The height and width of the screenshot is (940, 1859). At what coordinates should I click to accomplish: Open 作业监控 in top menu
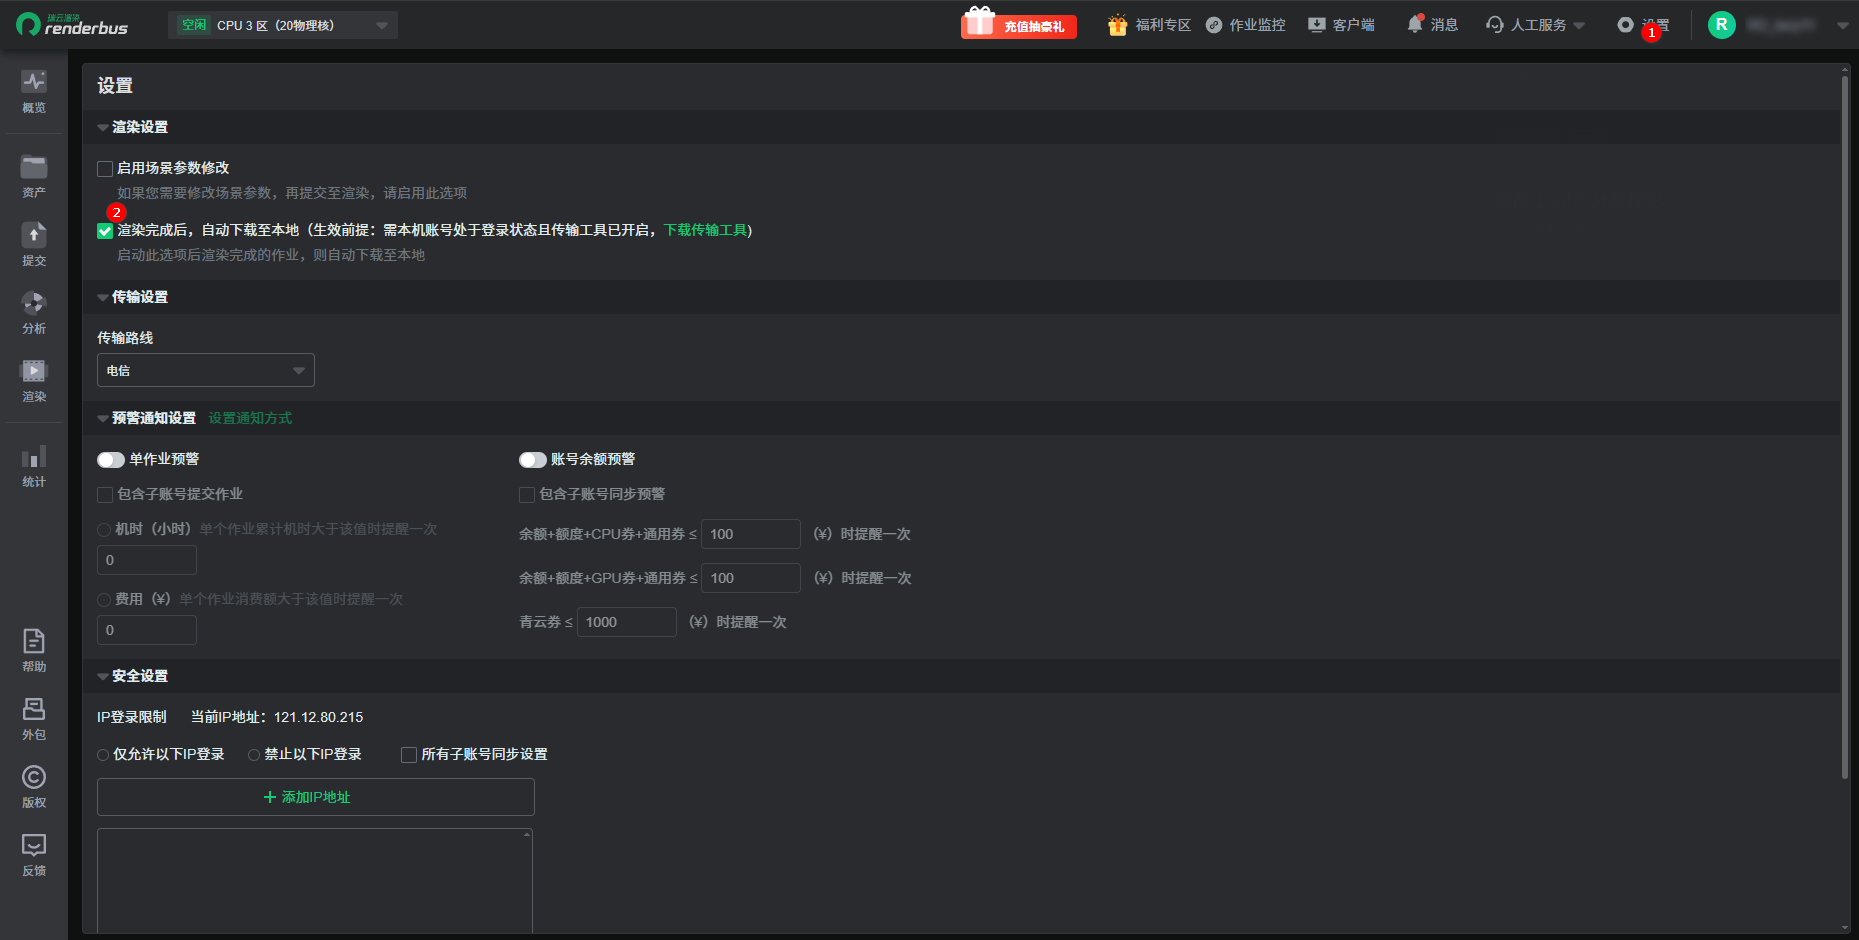(x=1257, y=25)
